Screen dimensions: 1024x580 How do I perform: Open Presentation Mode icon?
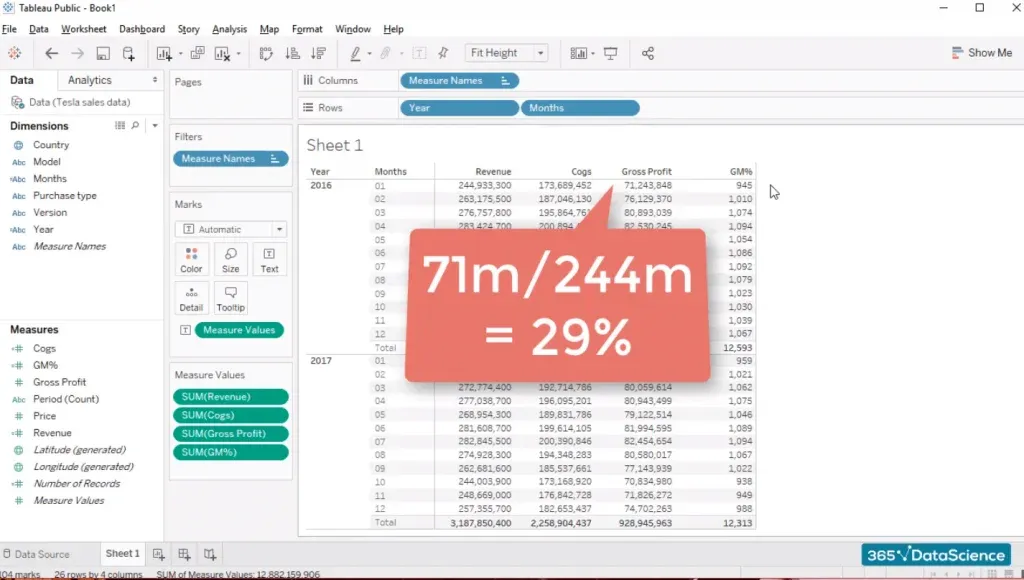pyautogui.click(x=610, y=53)
